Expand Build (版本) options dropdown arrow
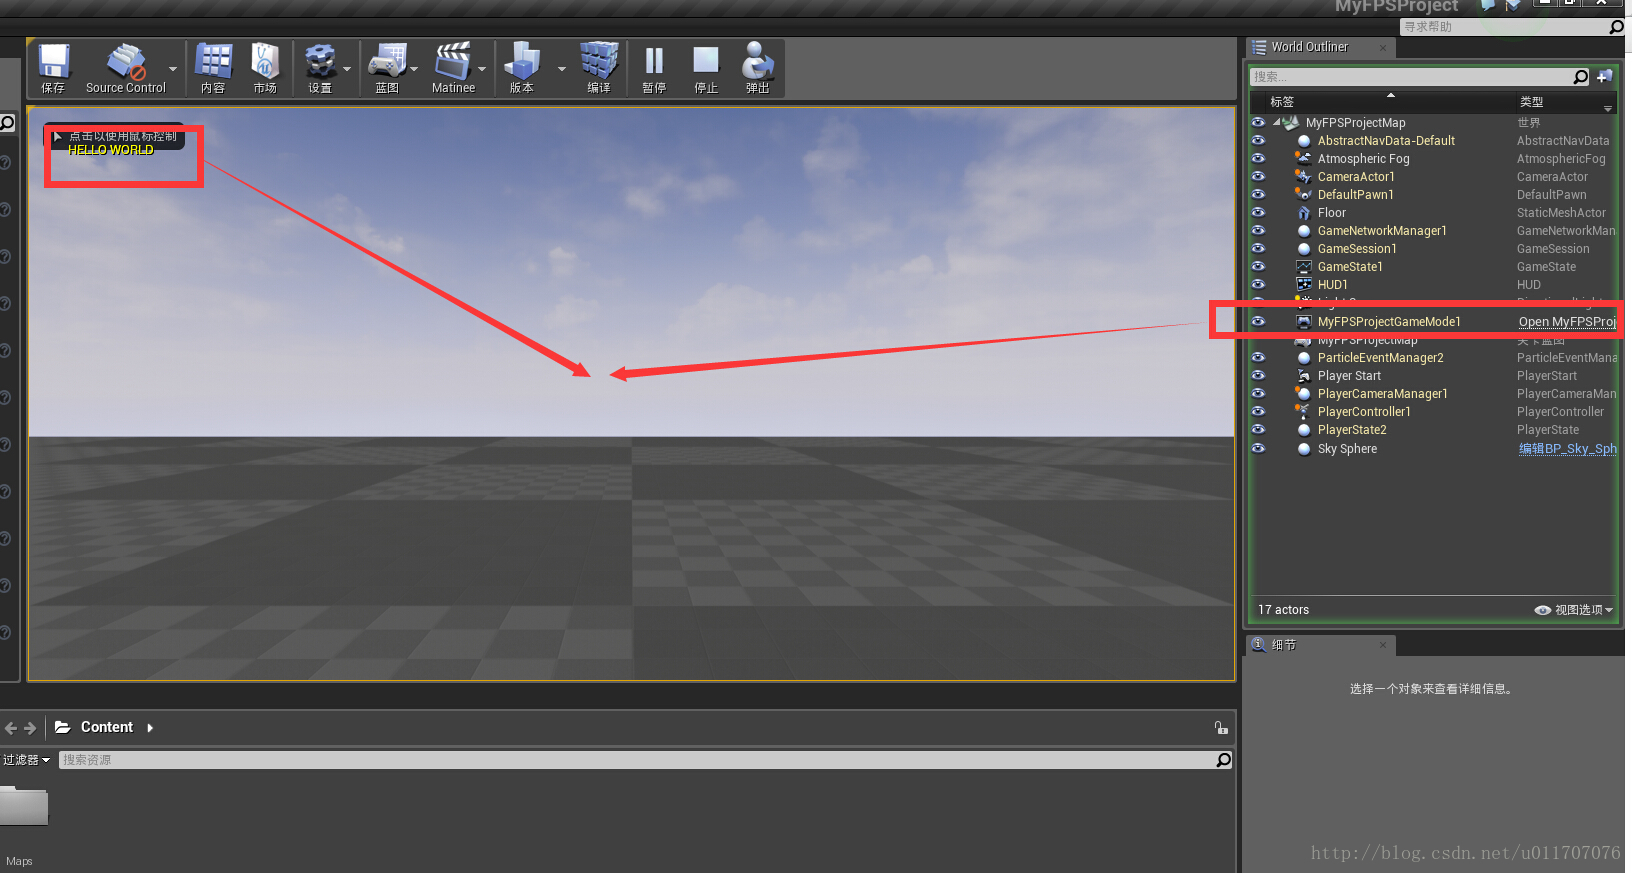Screen dimensions: 1632x873 click(561, 69)
